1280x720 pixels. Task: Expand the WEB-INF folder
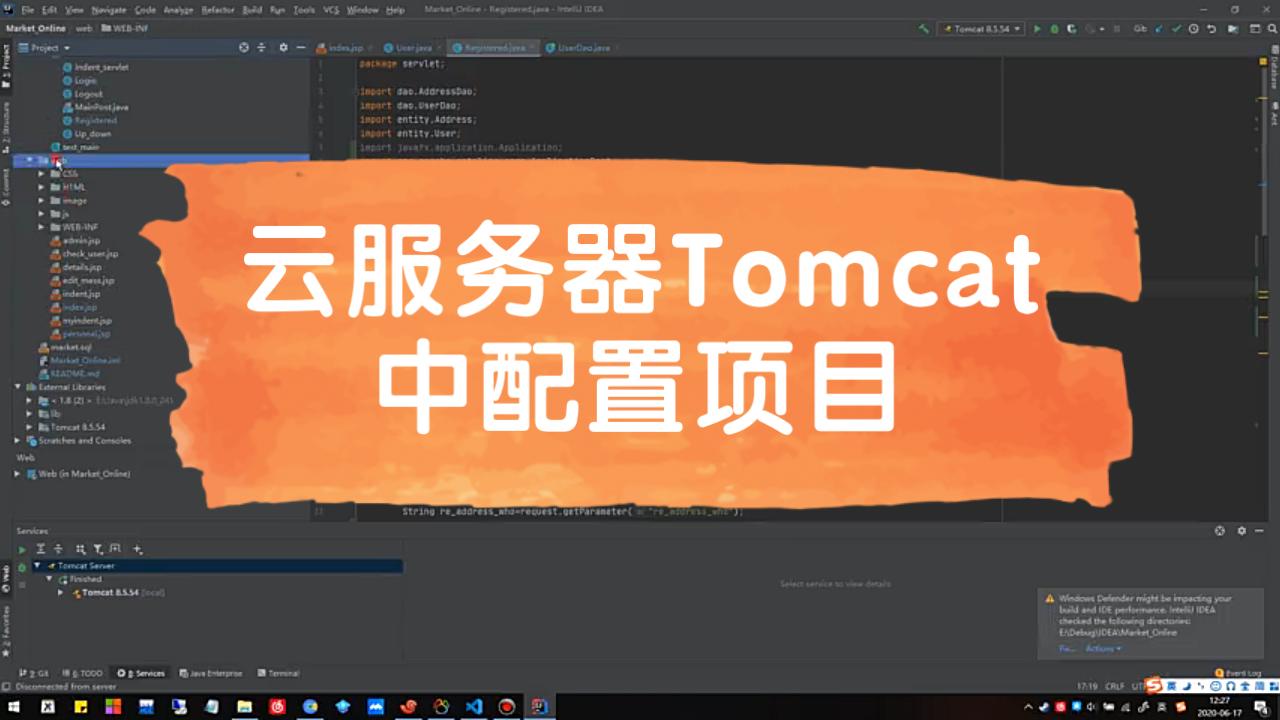(42, 227)
